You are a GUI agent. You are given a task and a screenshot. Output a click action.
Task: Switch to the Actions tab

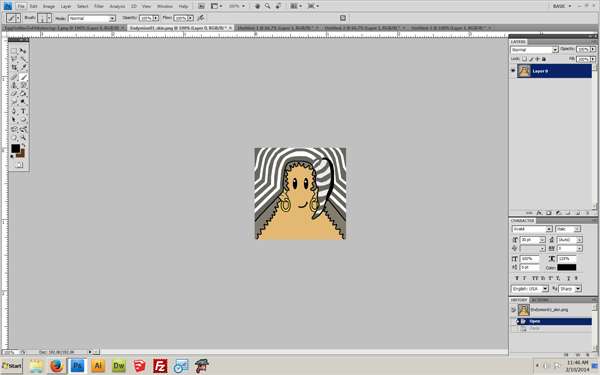540,300
